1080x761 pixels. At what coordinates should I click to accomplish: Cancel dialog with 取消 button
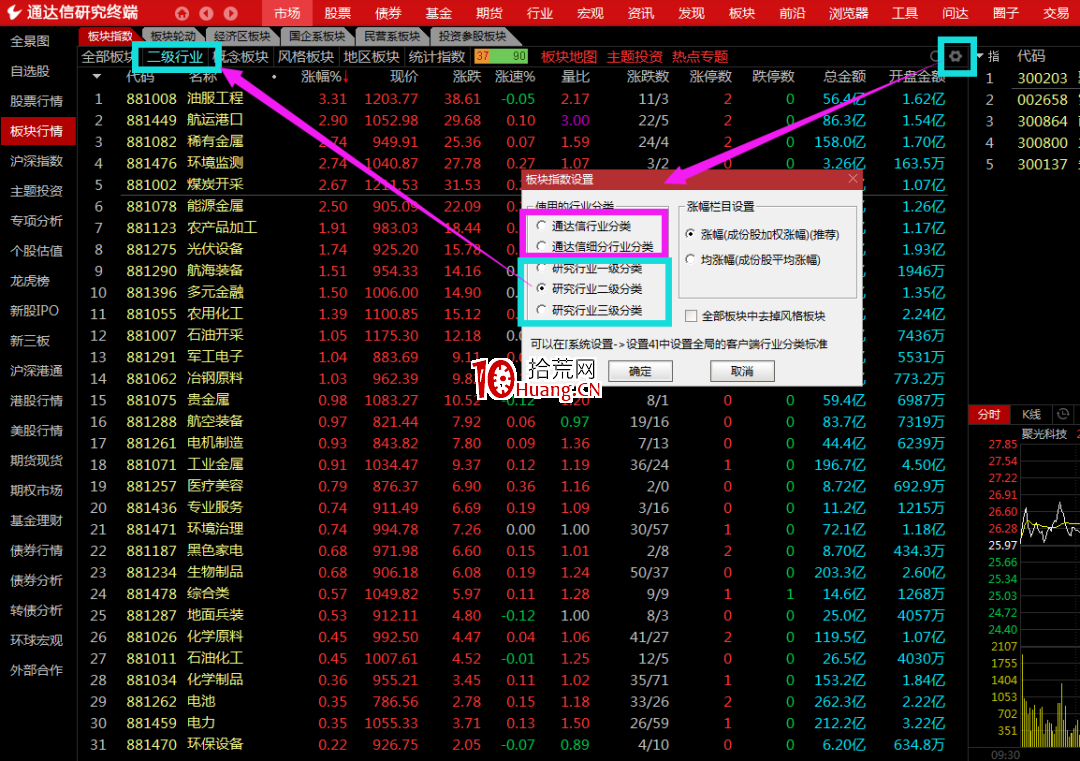(742, 371)
